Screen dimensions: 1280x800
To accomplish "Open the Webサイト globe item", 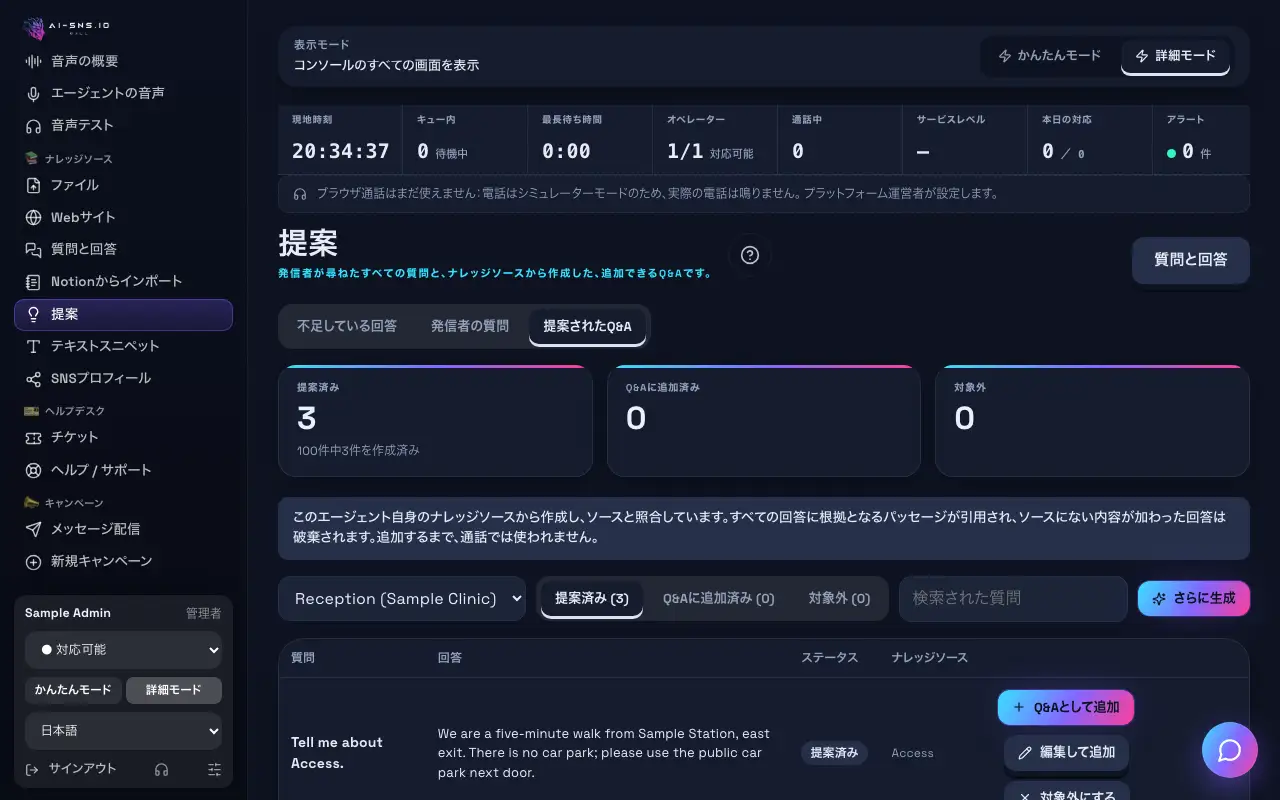I will tap(123, 217).
